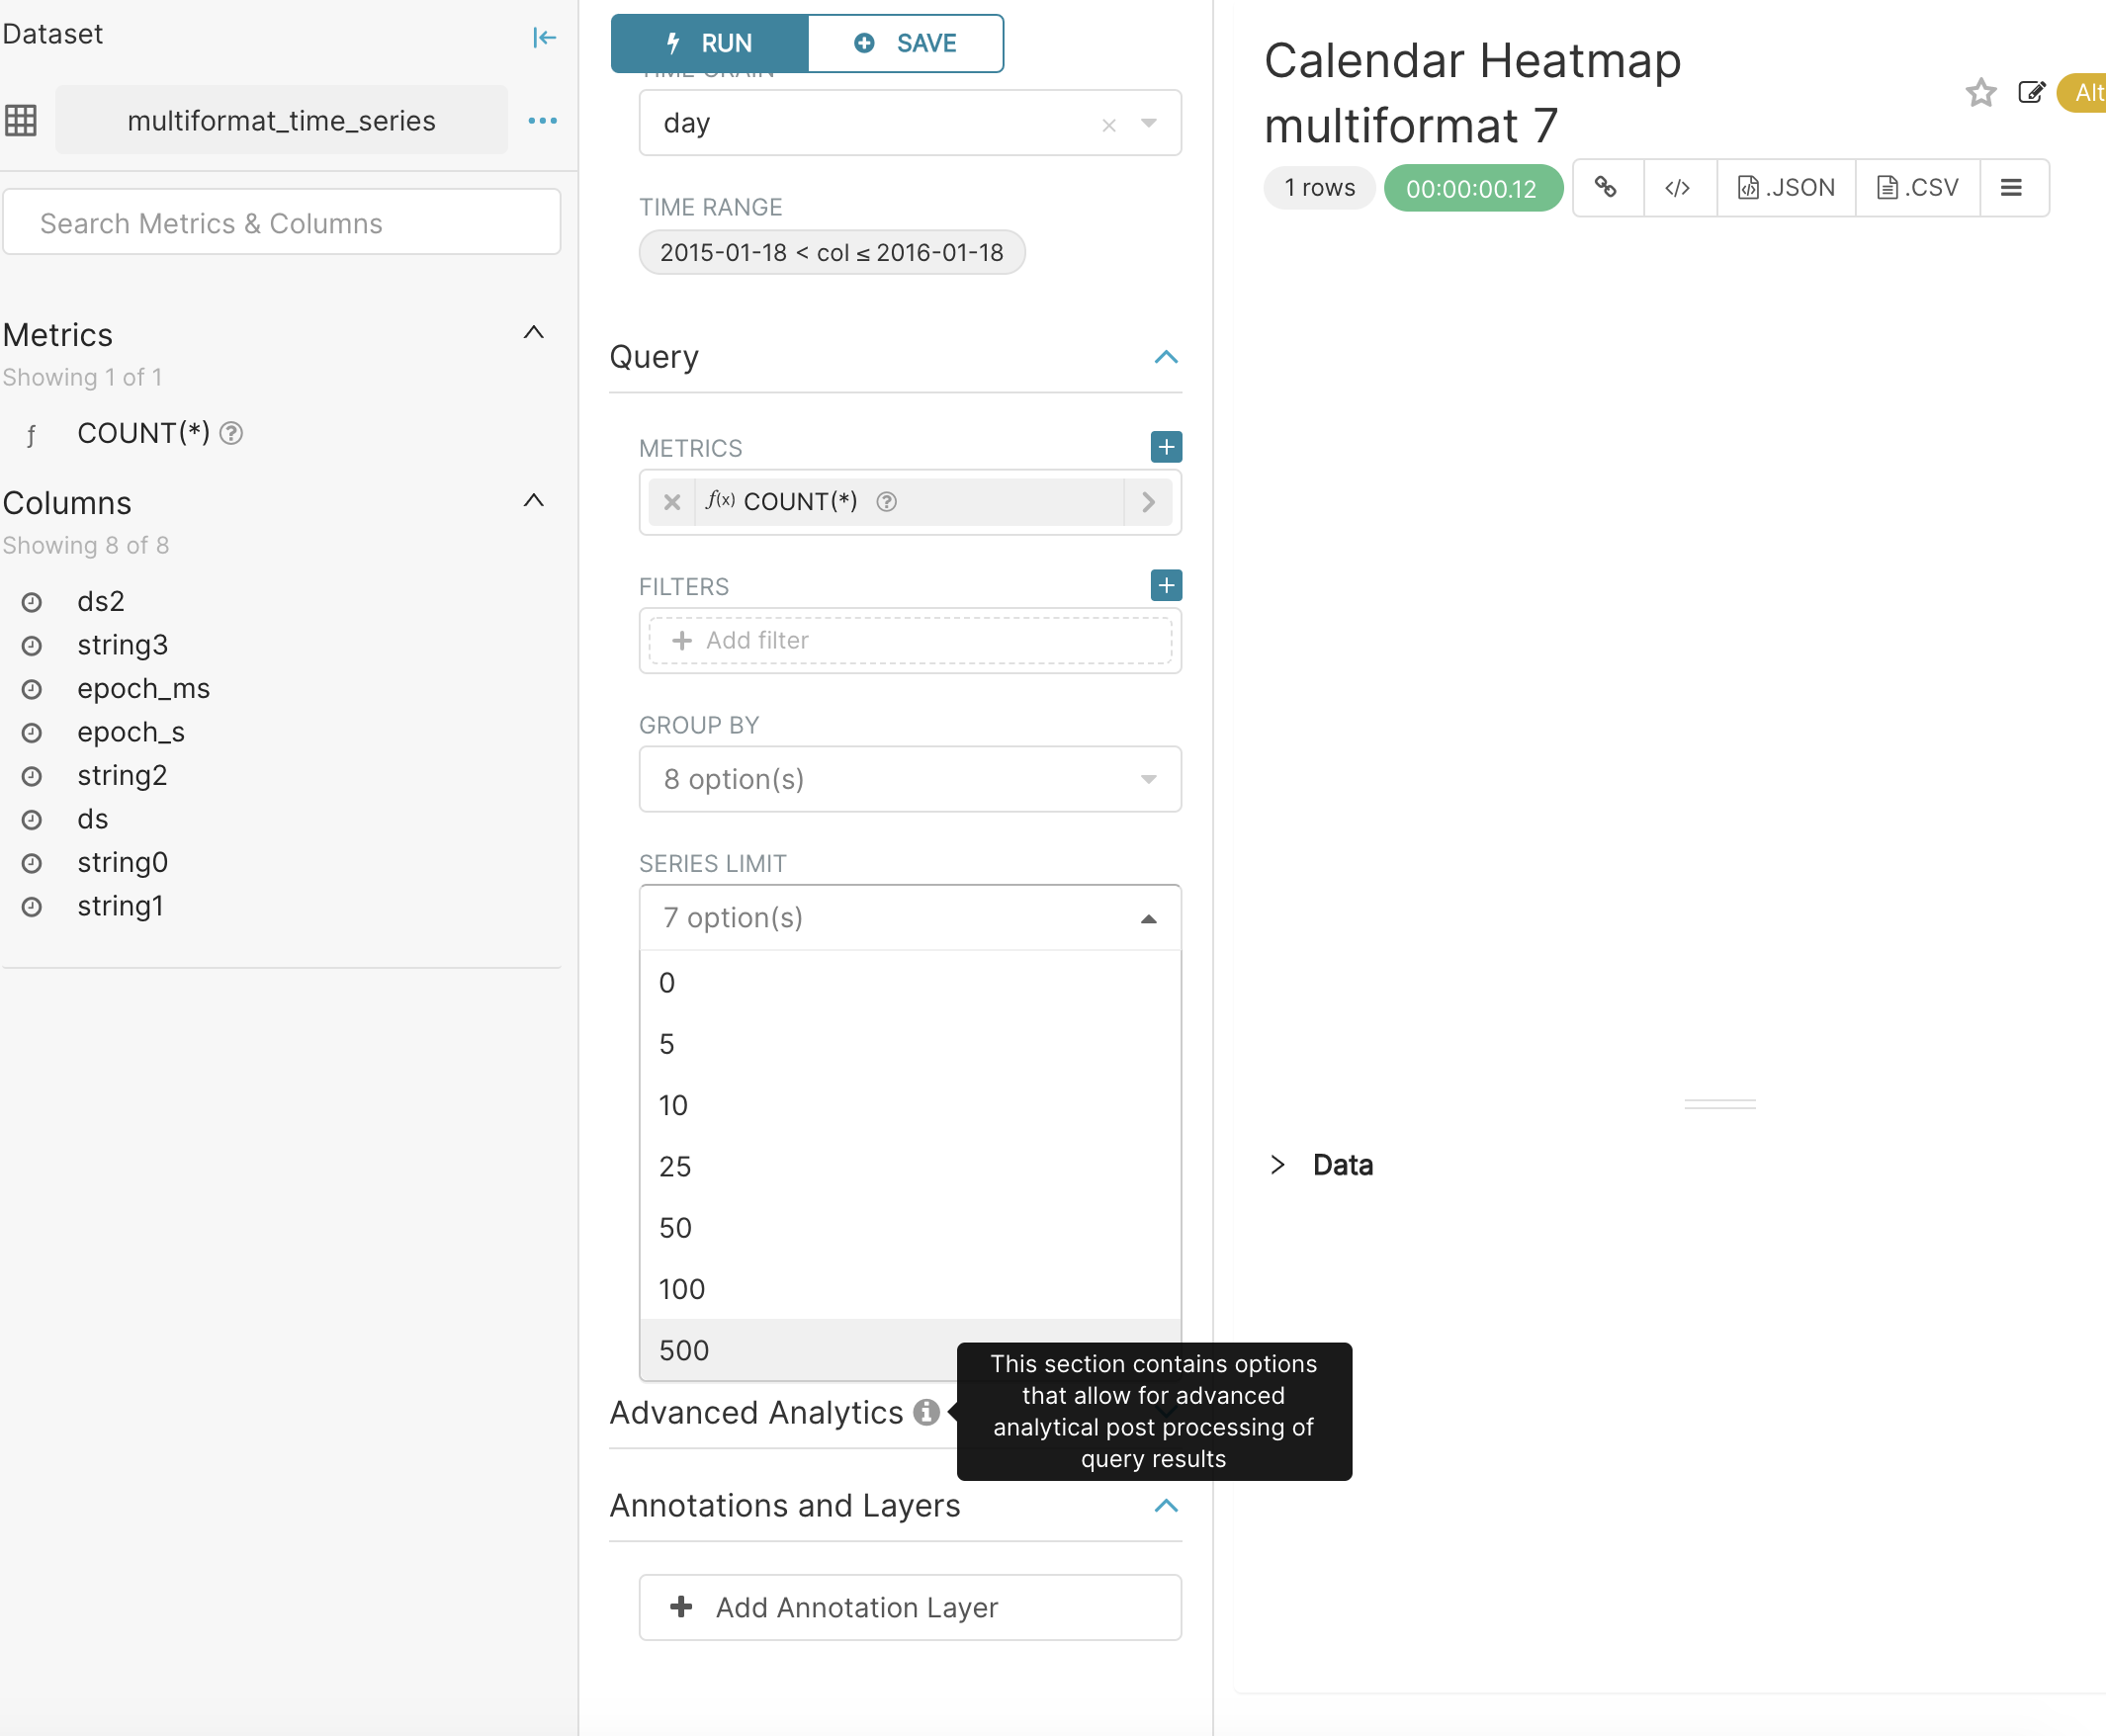
Task: Expand the Data panel
Action: pos(1277,1164)
